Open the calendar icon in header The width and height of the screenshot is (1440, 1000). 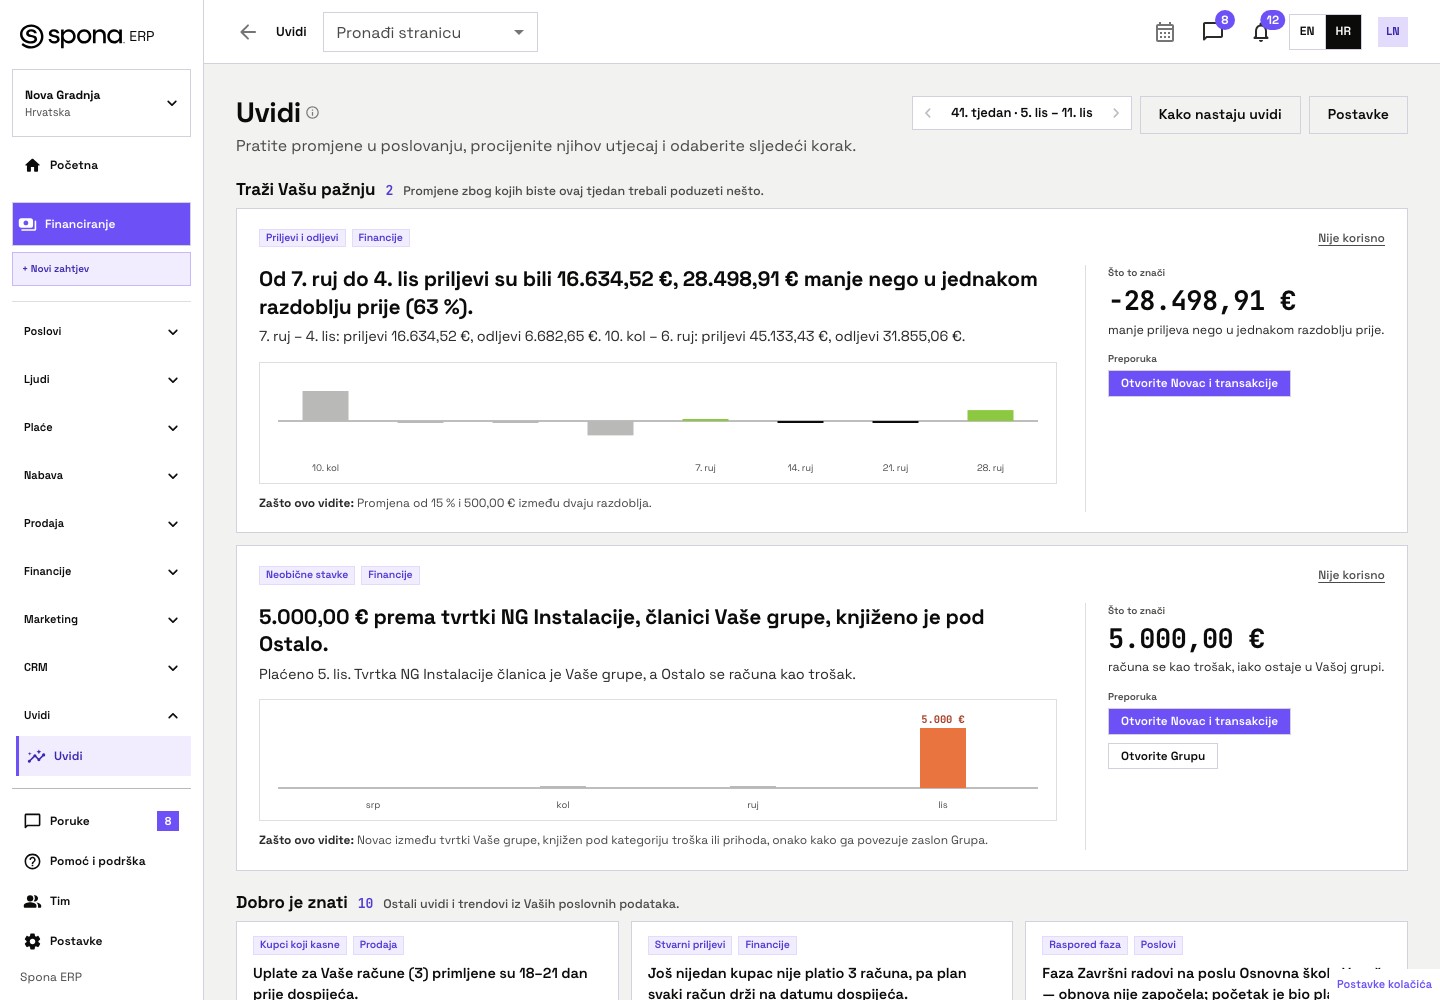click(1165, 32)
